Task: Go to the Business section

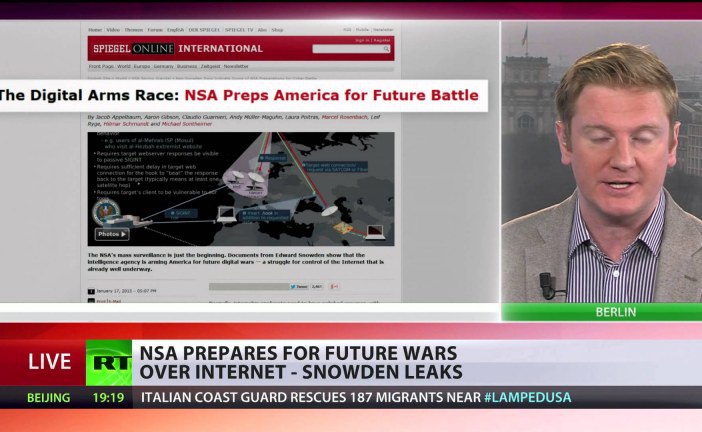Action: pos(187,66)
